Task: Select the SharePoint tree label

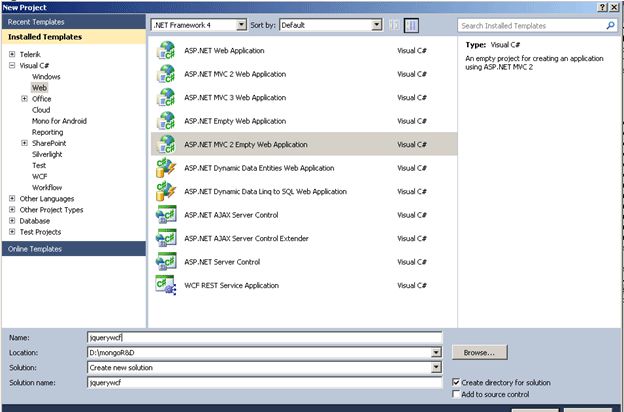Action: tap(49, 143)
